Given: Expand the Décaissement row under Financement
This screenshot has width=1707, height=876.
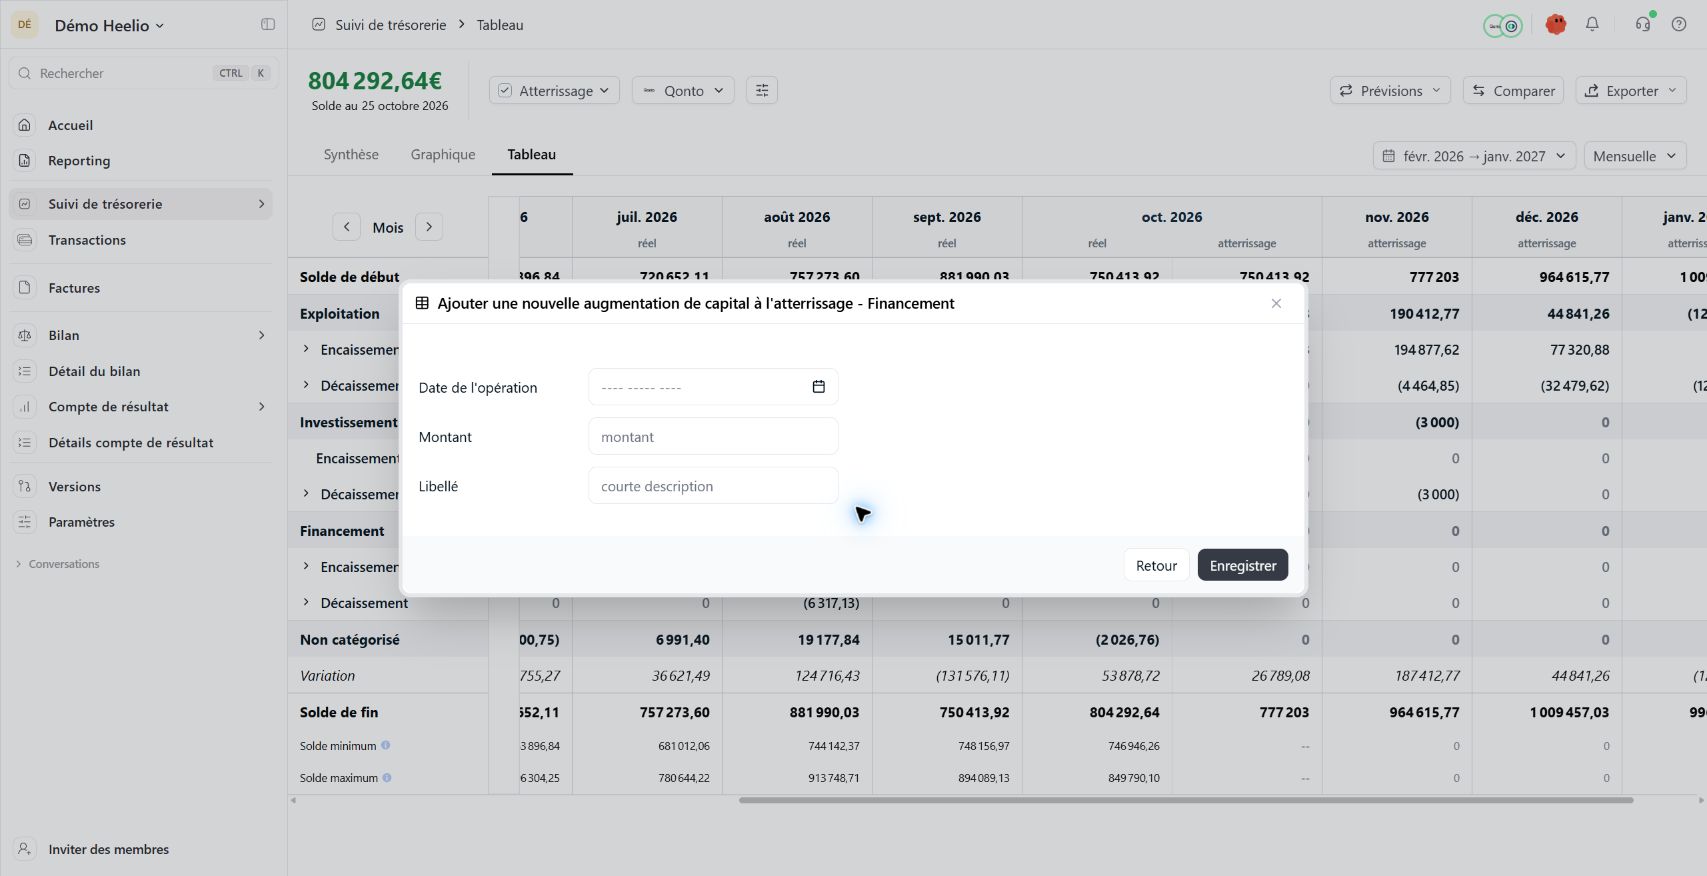Looking at the screenshot, I should pos(306,603).
